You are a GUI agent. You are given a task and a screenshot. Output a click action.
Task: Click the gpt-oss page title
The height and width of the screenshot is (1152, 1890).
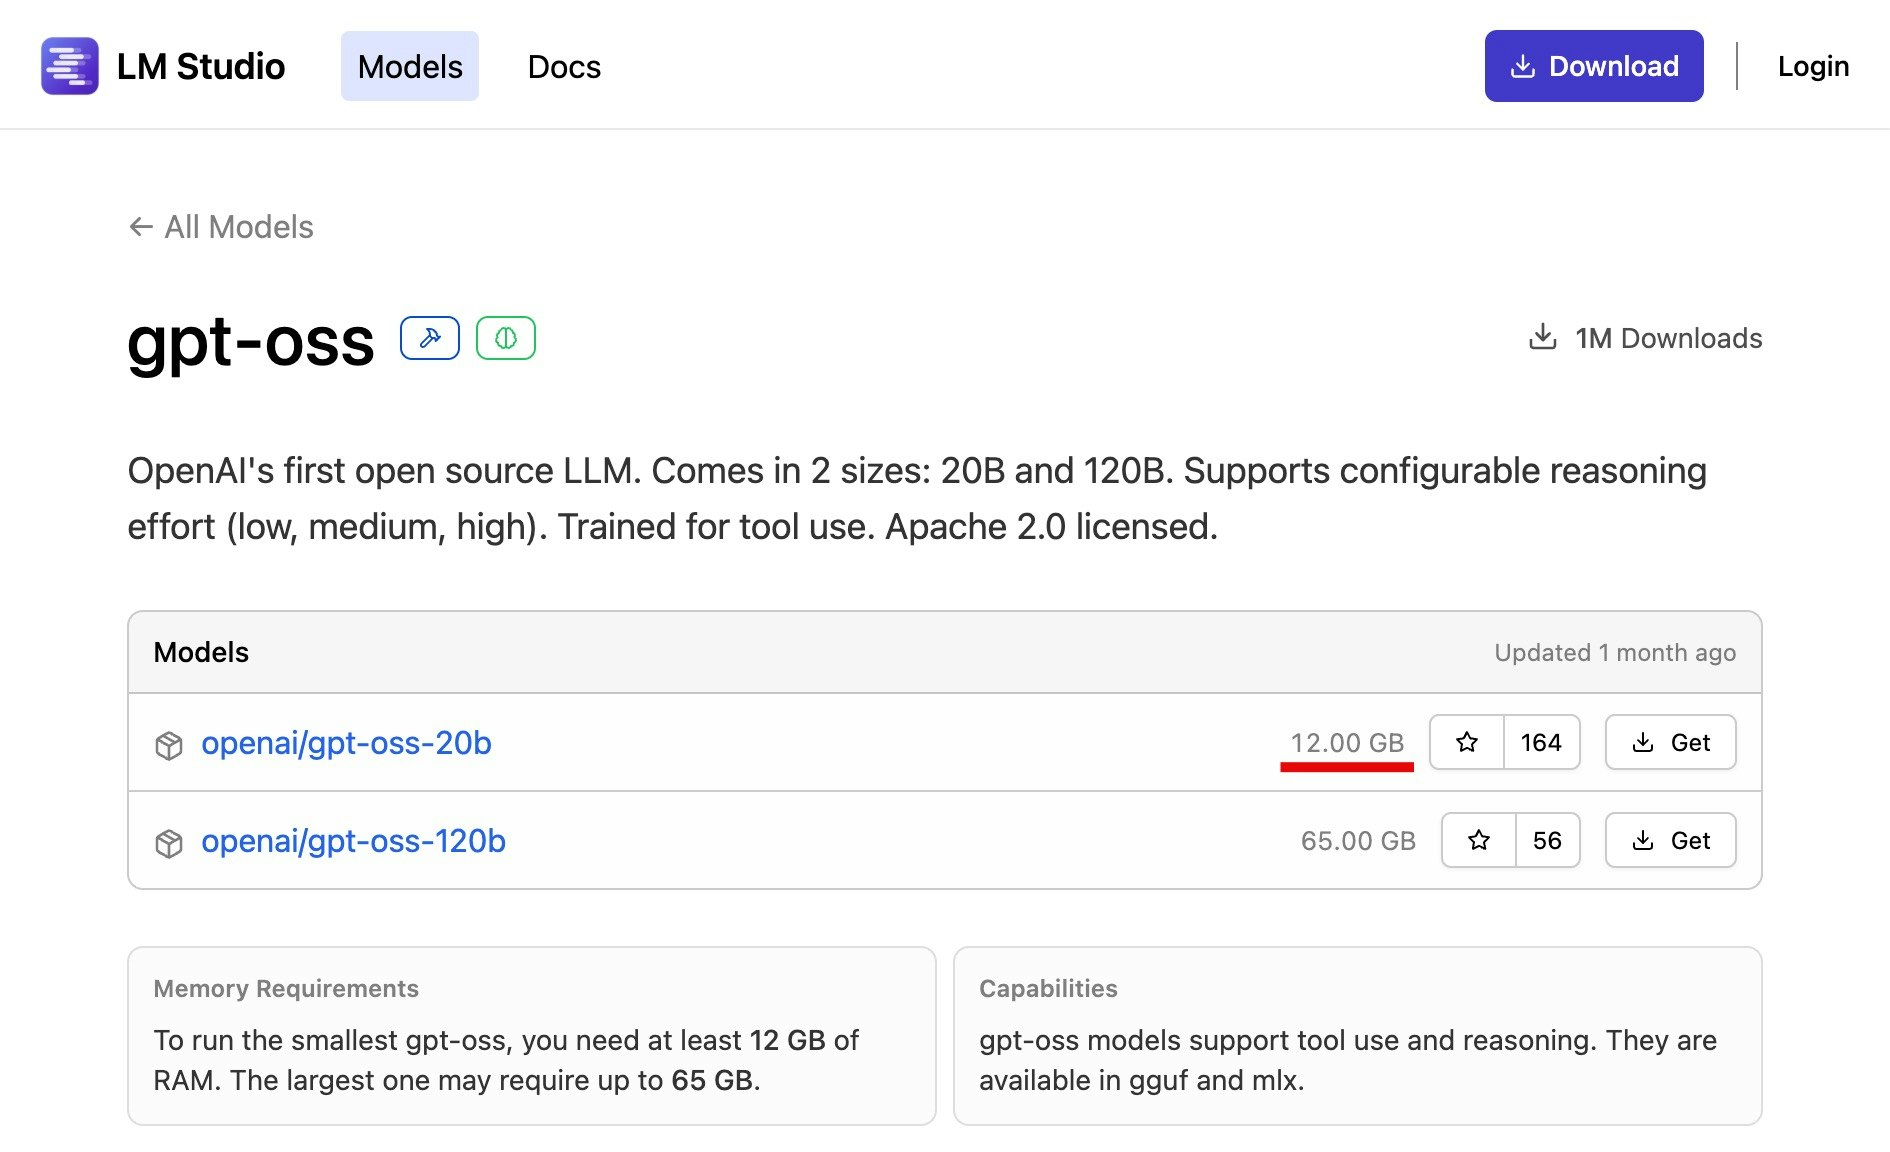(x=251, y=342)
